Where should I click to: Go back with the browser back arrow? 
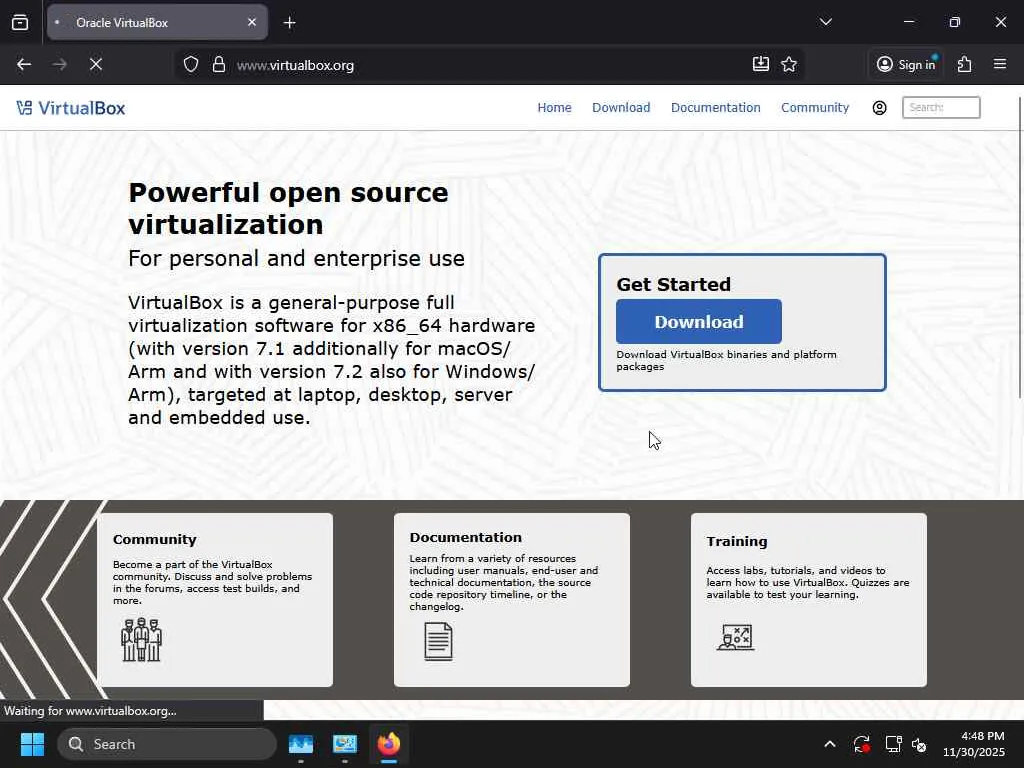click(24, 65)
